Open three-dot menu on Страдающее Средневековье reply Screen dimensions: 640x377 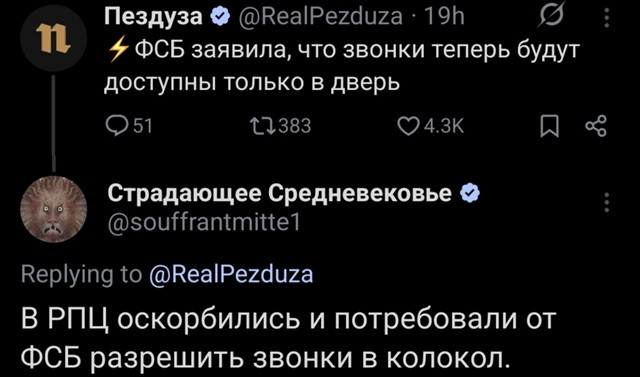(607, 203)
